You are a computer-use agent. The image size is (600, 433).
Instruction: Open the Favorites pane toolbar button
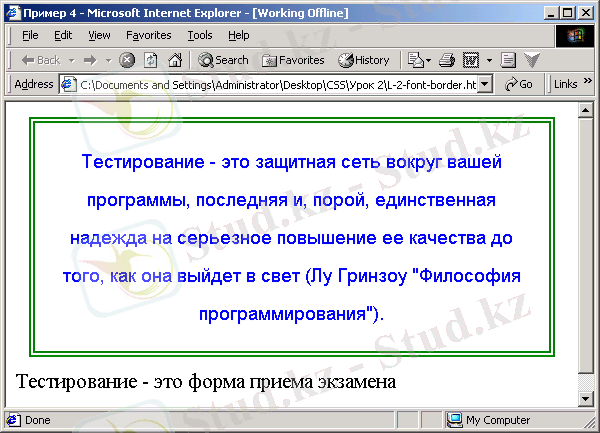click(293, 60)
